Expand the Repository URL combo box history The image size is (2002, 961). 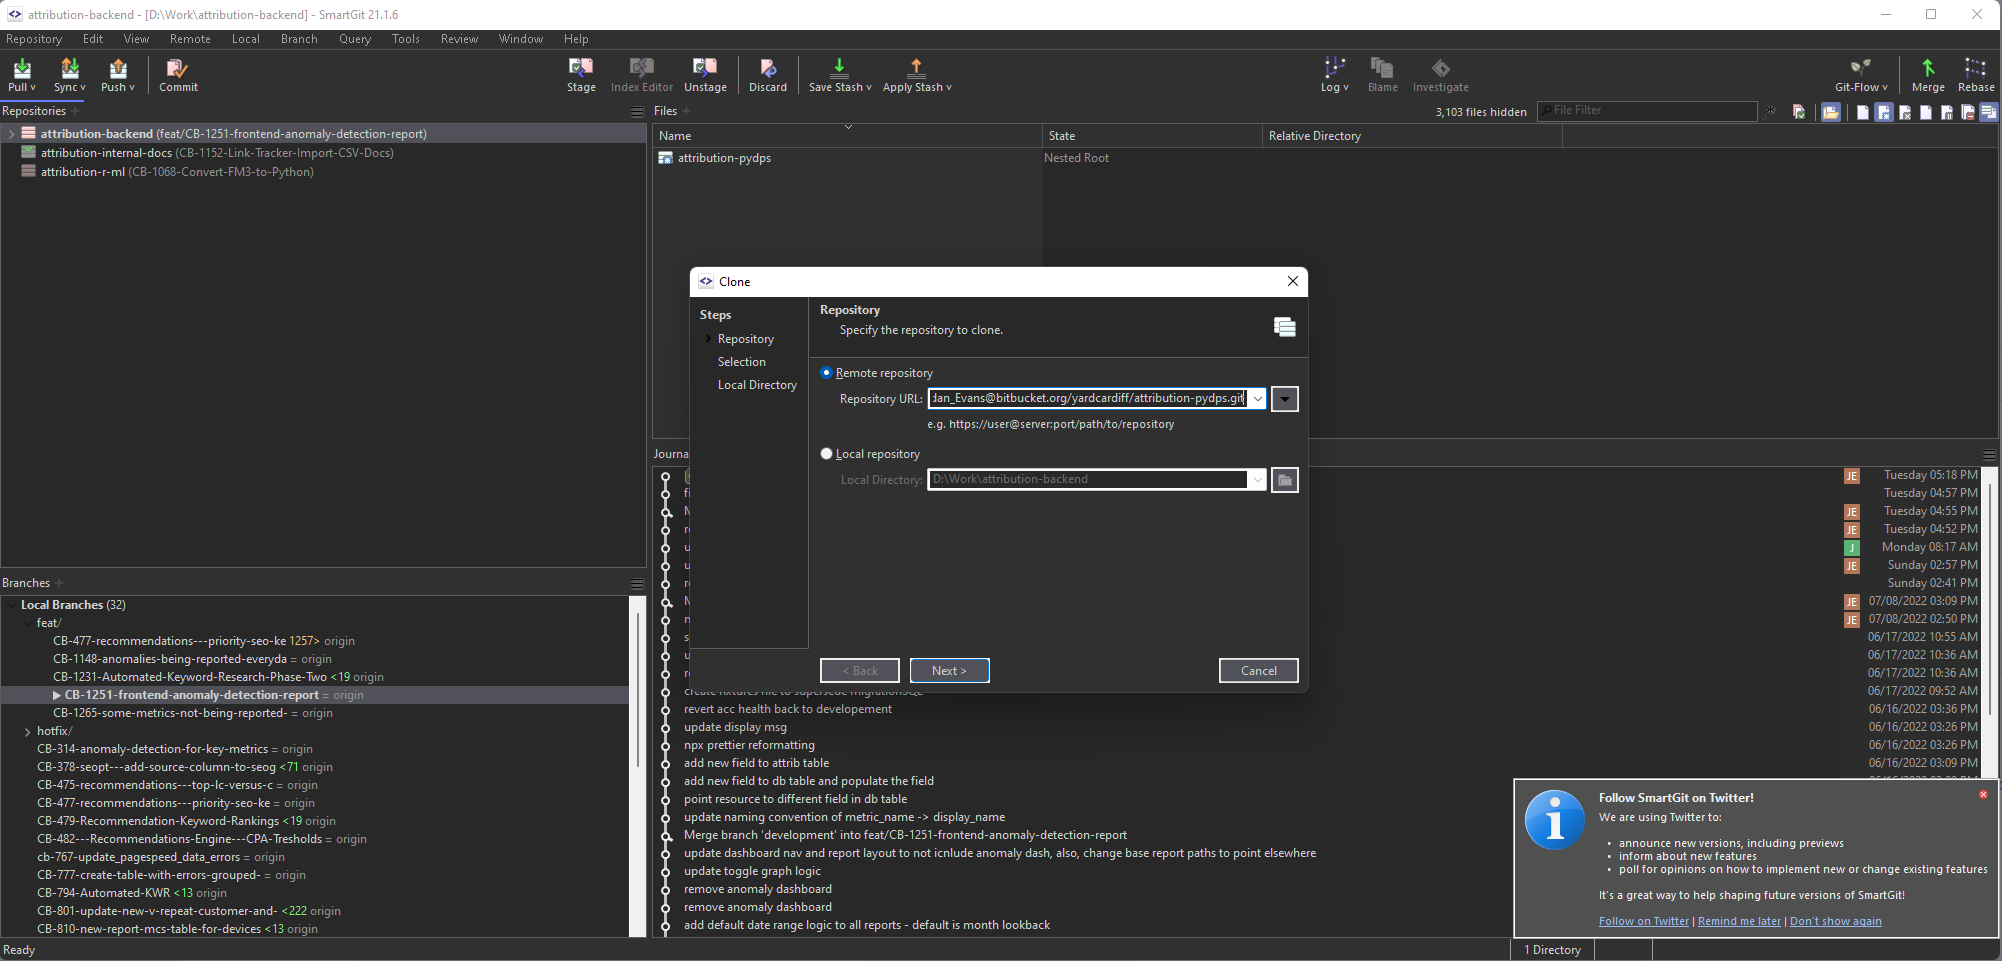[1258, 399]
